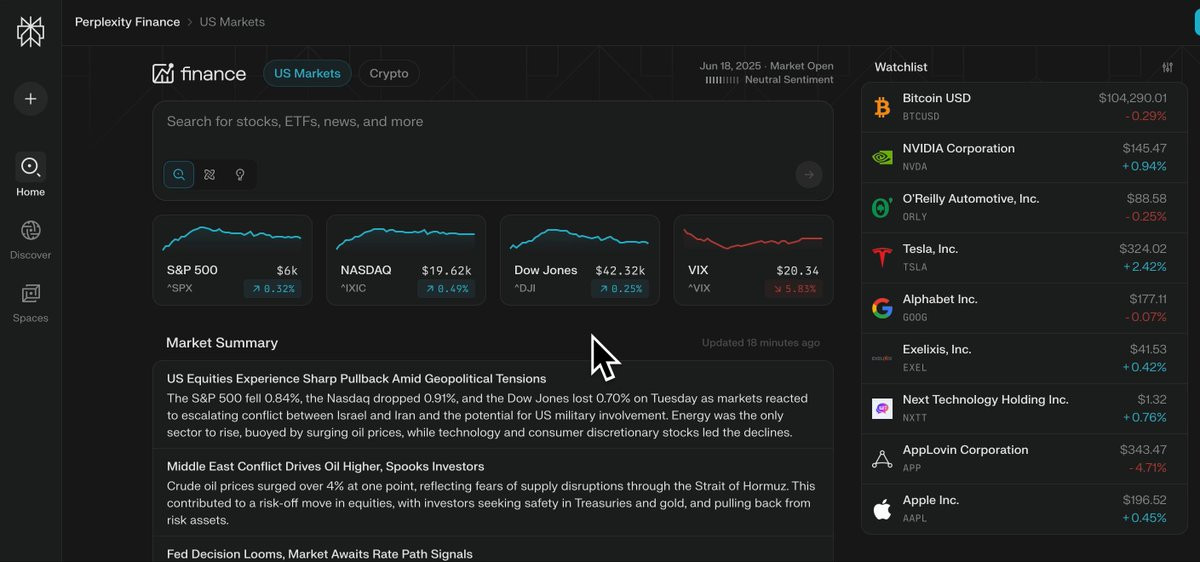Open the Home sidebar icon
The height and width of the screenshot is (562, 1200).
[30, 166]
